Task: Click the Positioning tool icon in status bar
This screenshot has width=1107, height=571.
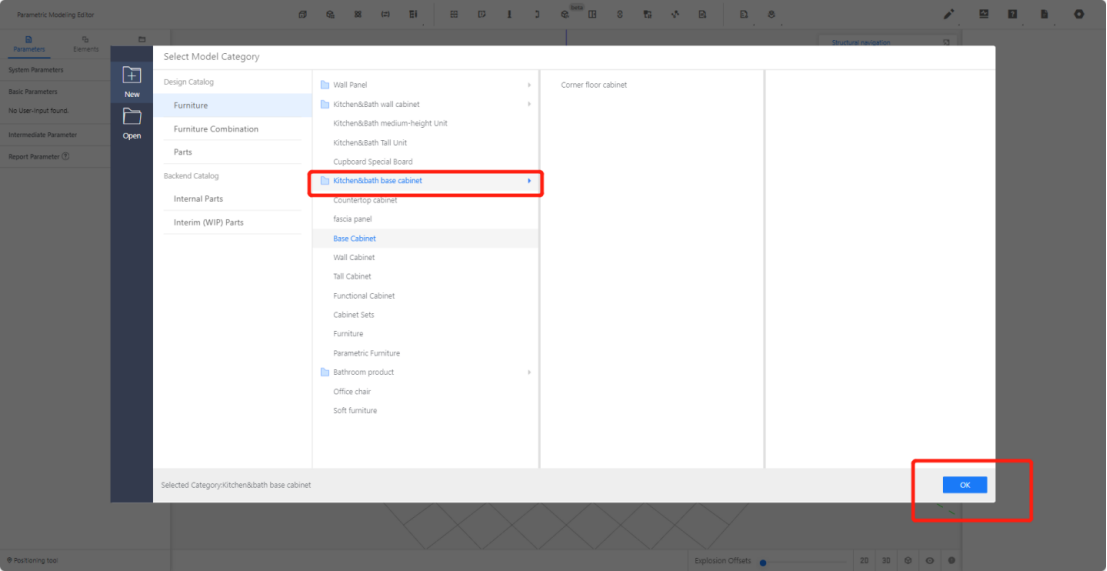Action: (9, 561)
